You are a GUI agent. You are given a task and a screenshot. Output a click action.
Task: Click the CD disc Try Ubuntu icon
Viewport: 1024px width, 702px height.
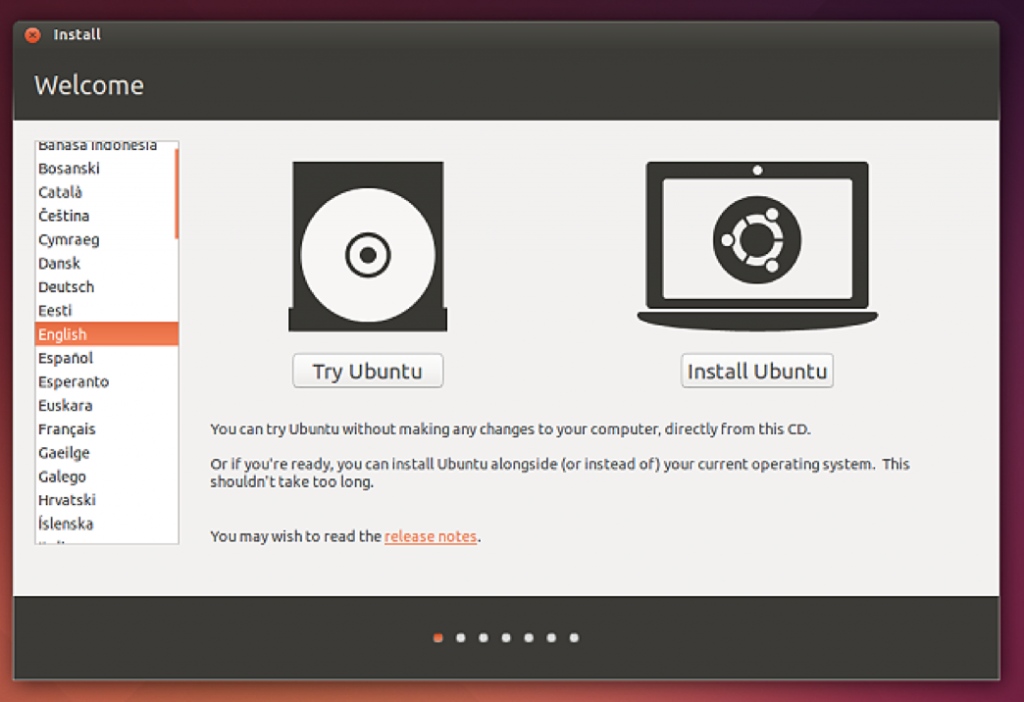[x=368, y=246]
